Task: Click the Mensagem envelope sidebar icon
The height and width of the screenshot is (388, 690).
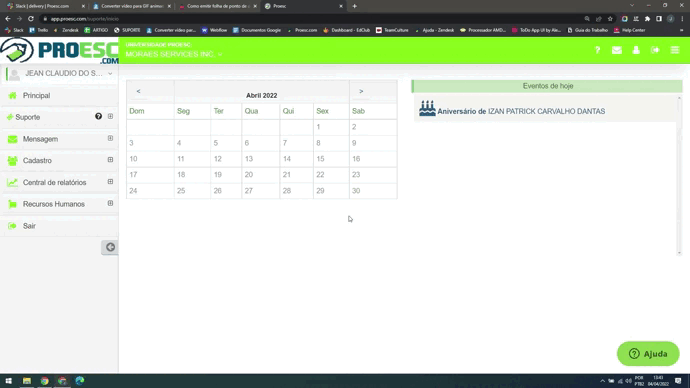Action: click(12, 139)
